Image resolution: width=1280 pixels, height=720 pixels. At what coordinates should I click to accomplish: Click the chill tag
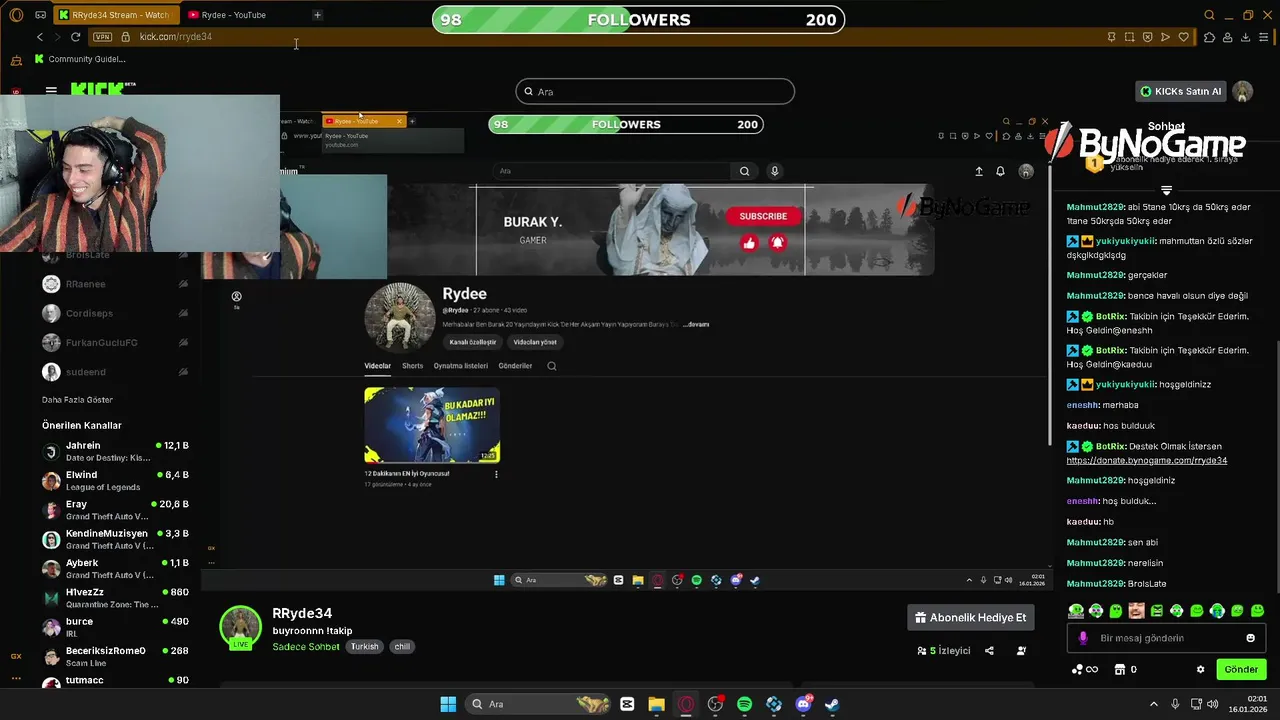point(402,647)
